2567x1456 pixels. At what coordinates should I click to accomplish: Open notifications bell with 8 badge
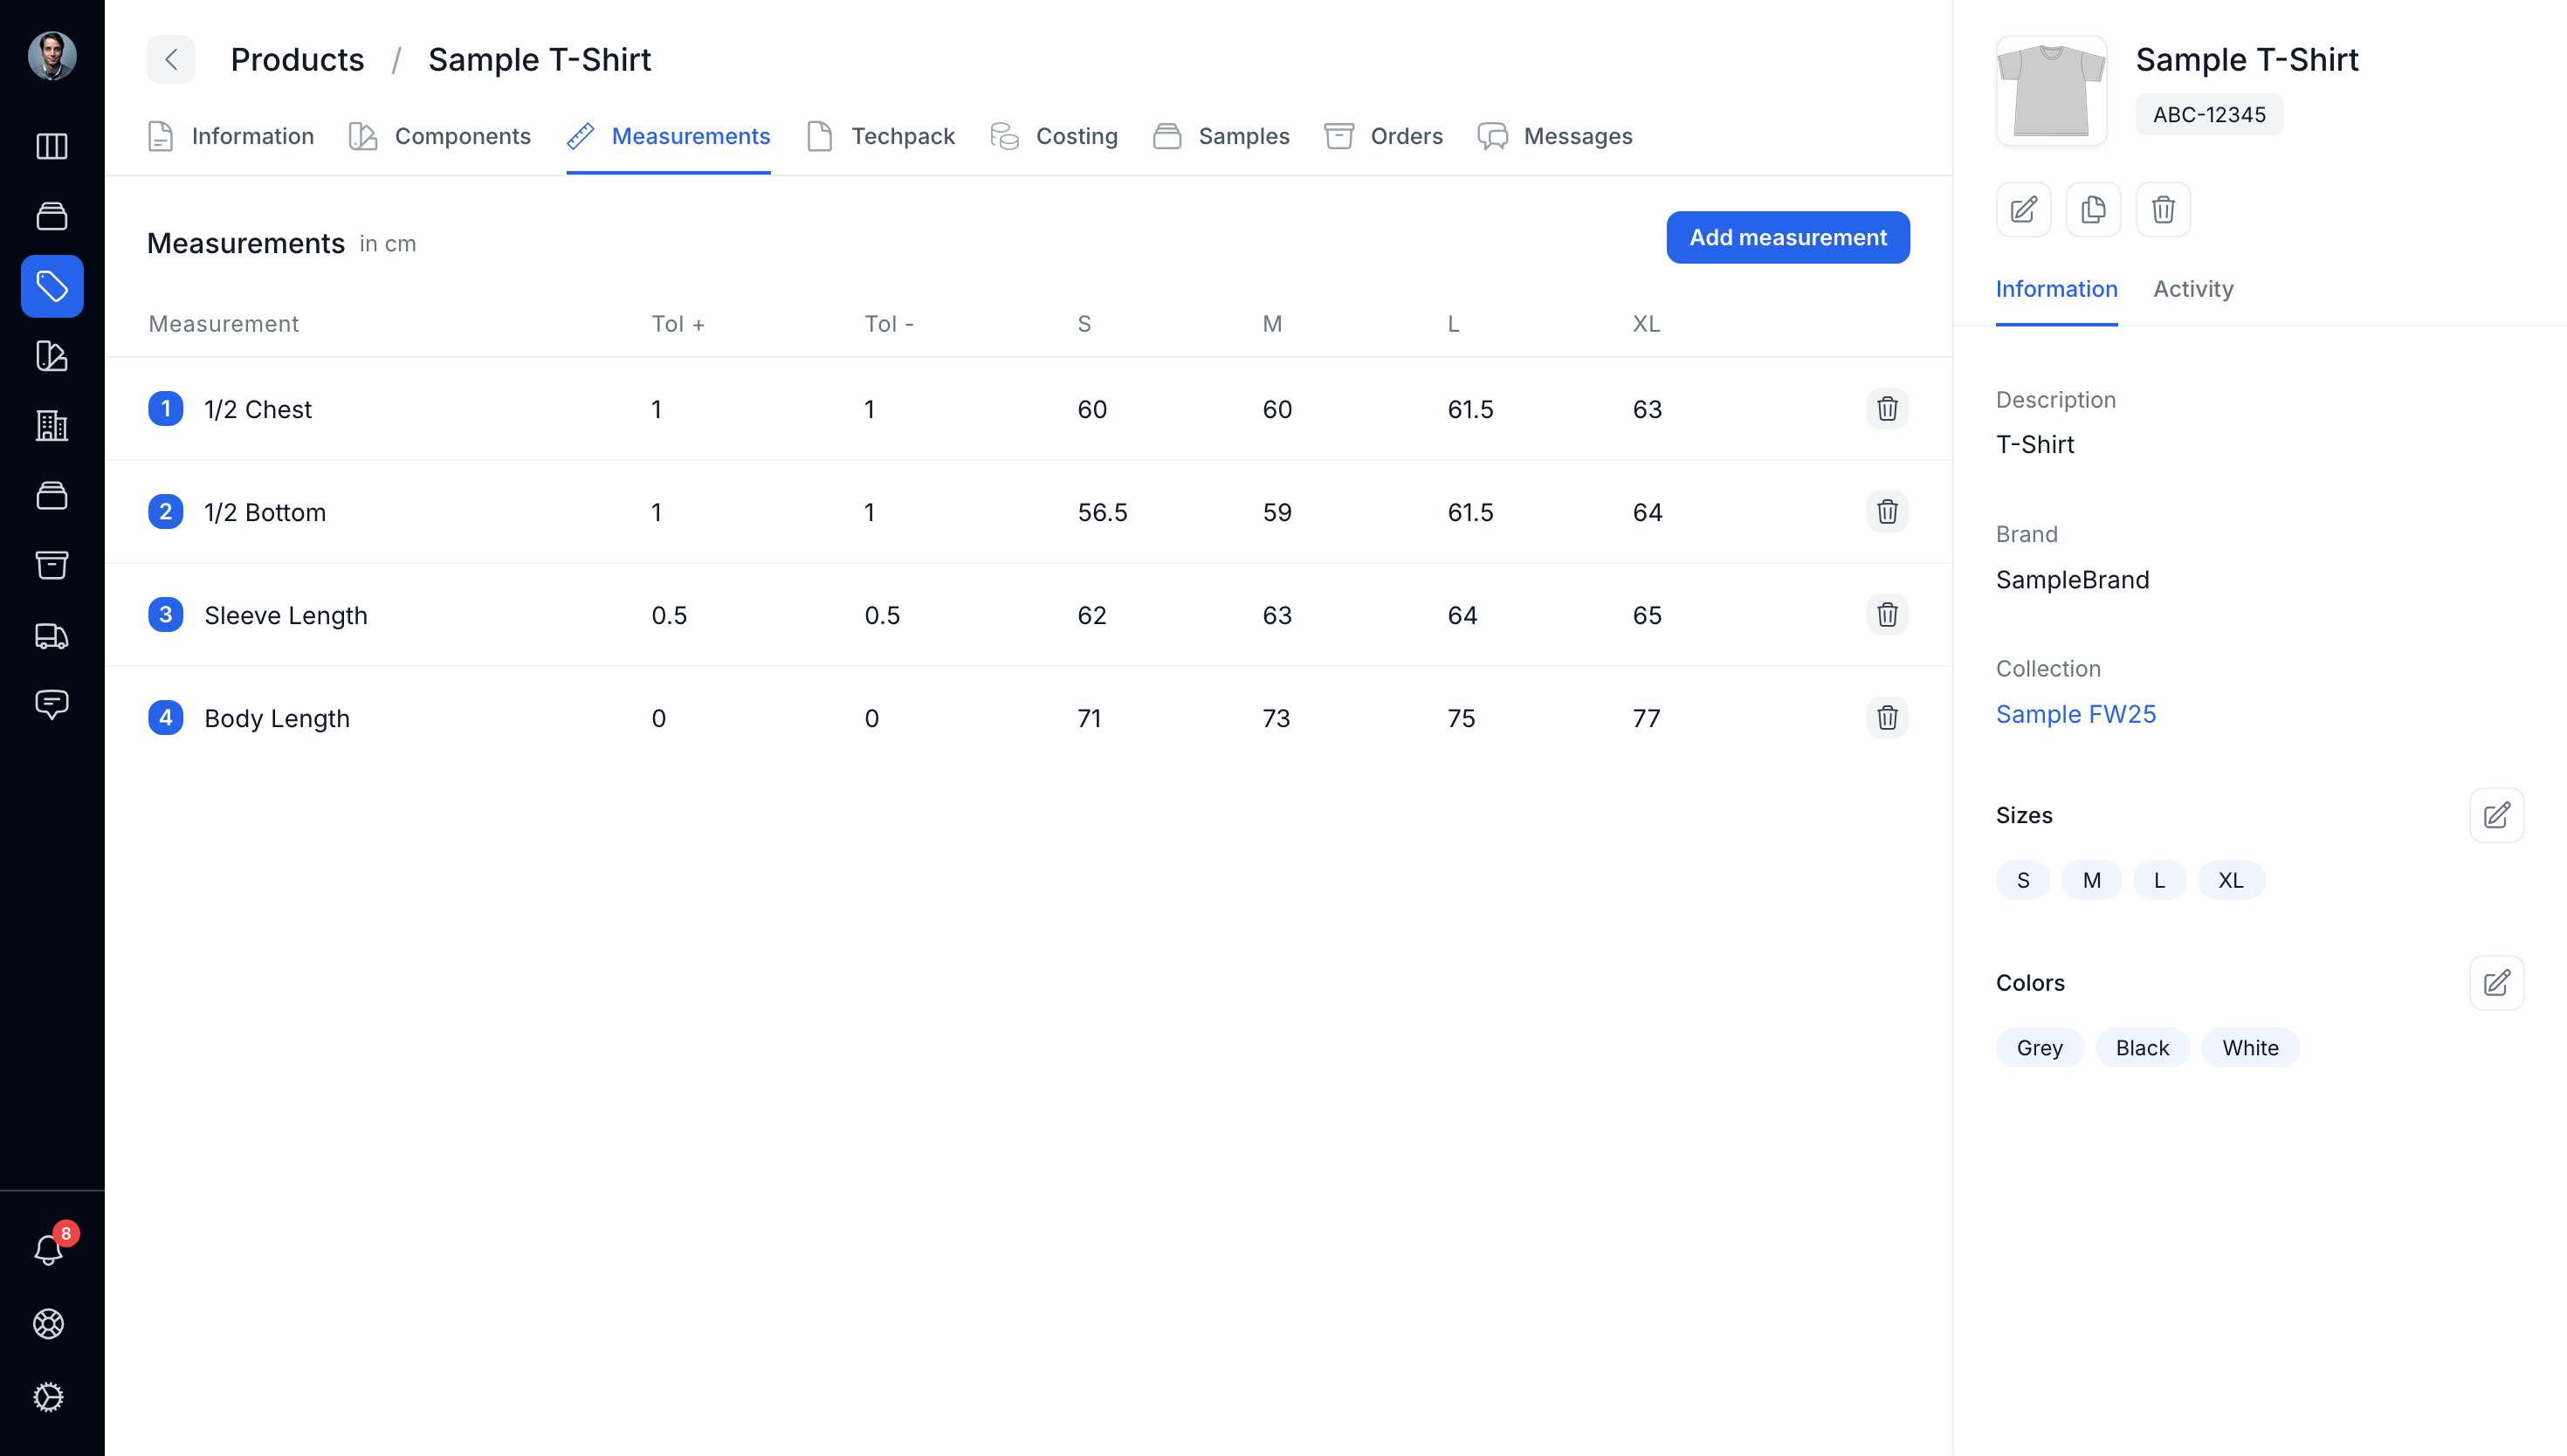coord(50,1249)
